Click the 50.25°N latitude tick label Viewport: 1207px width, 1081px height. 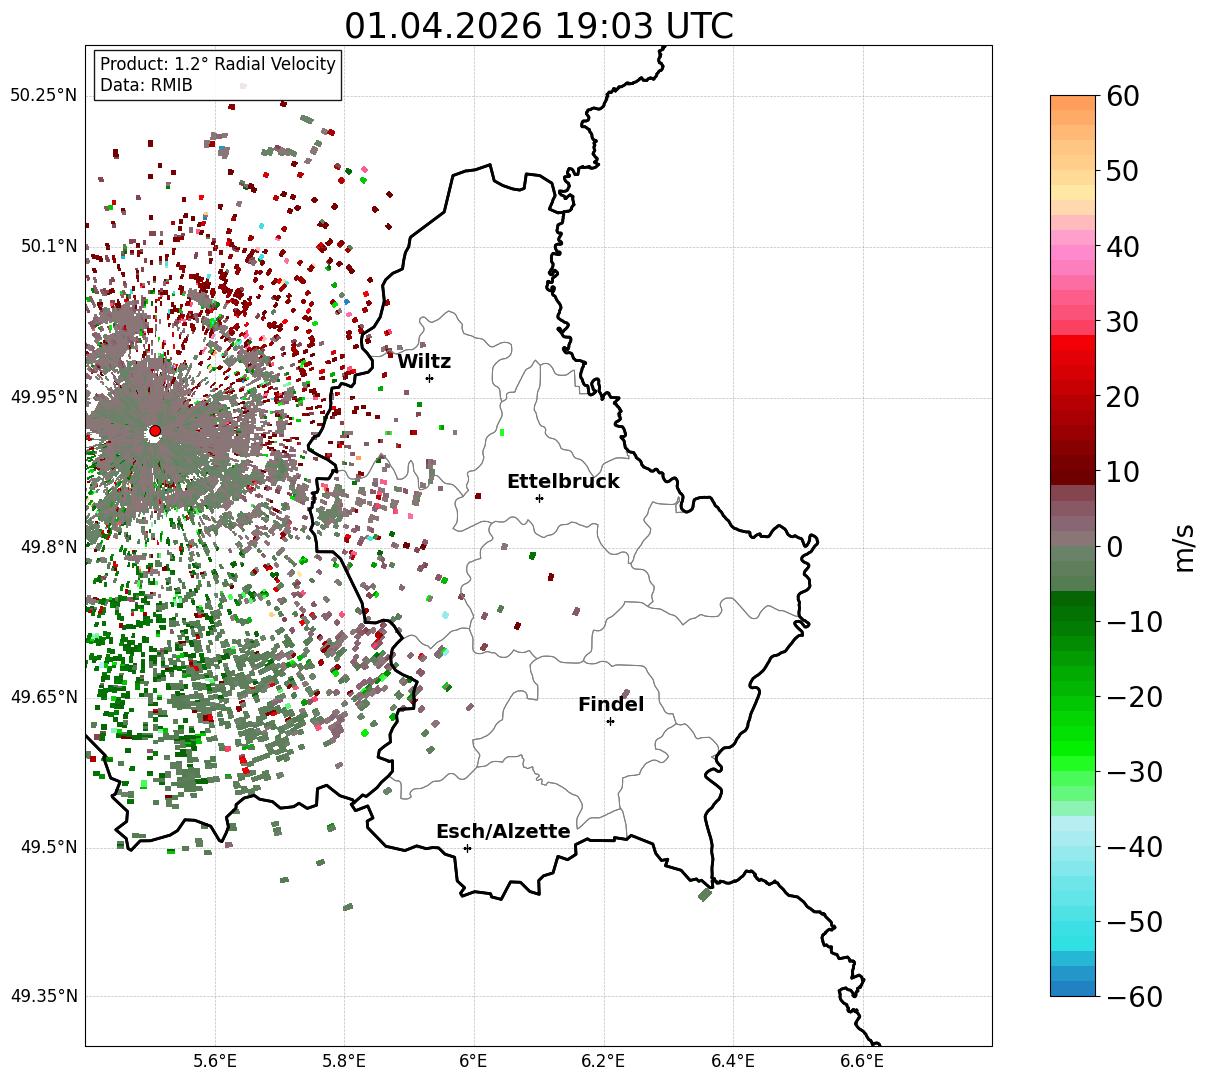pyautogui.click(x=43, y=96)
